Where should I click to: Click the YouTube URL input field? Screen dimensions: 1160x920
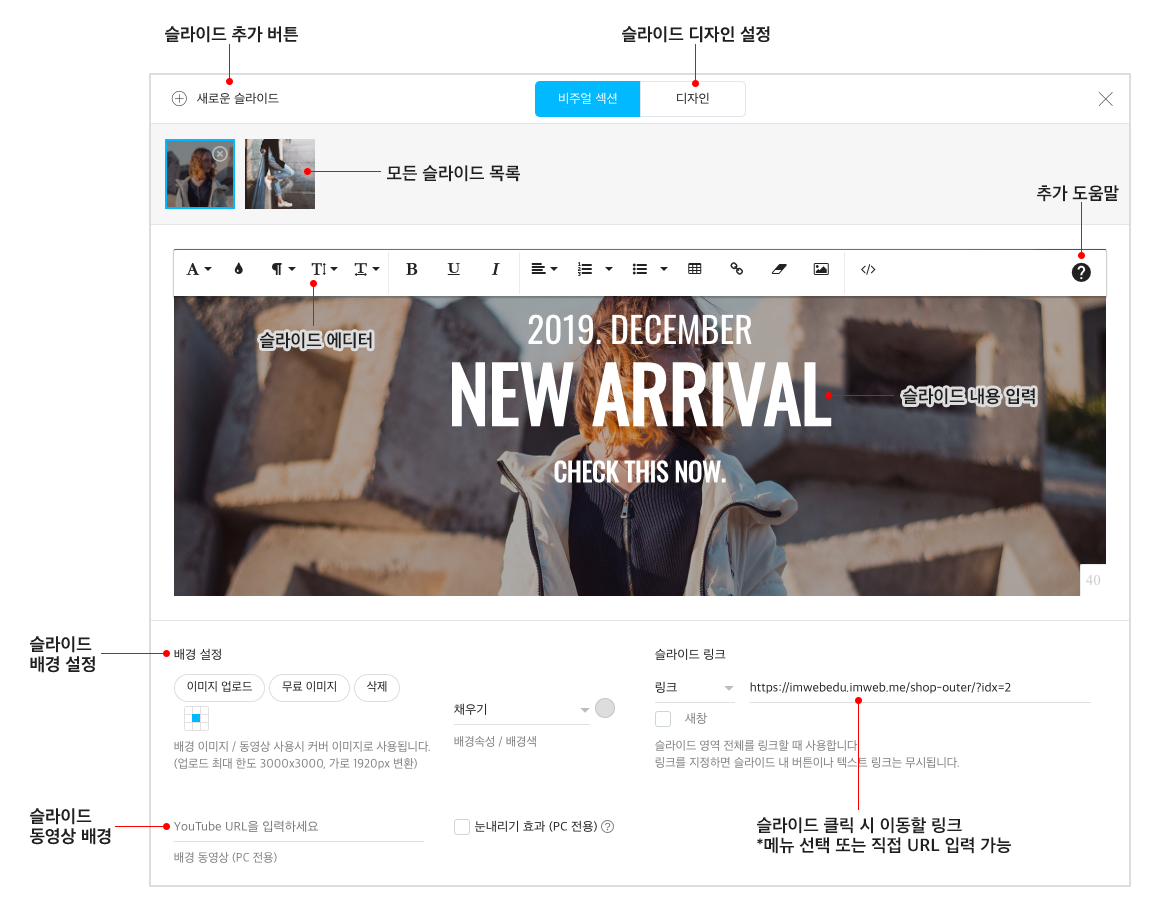(x=299, y=827)
